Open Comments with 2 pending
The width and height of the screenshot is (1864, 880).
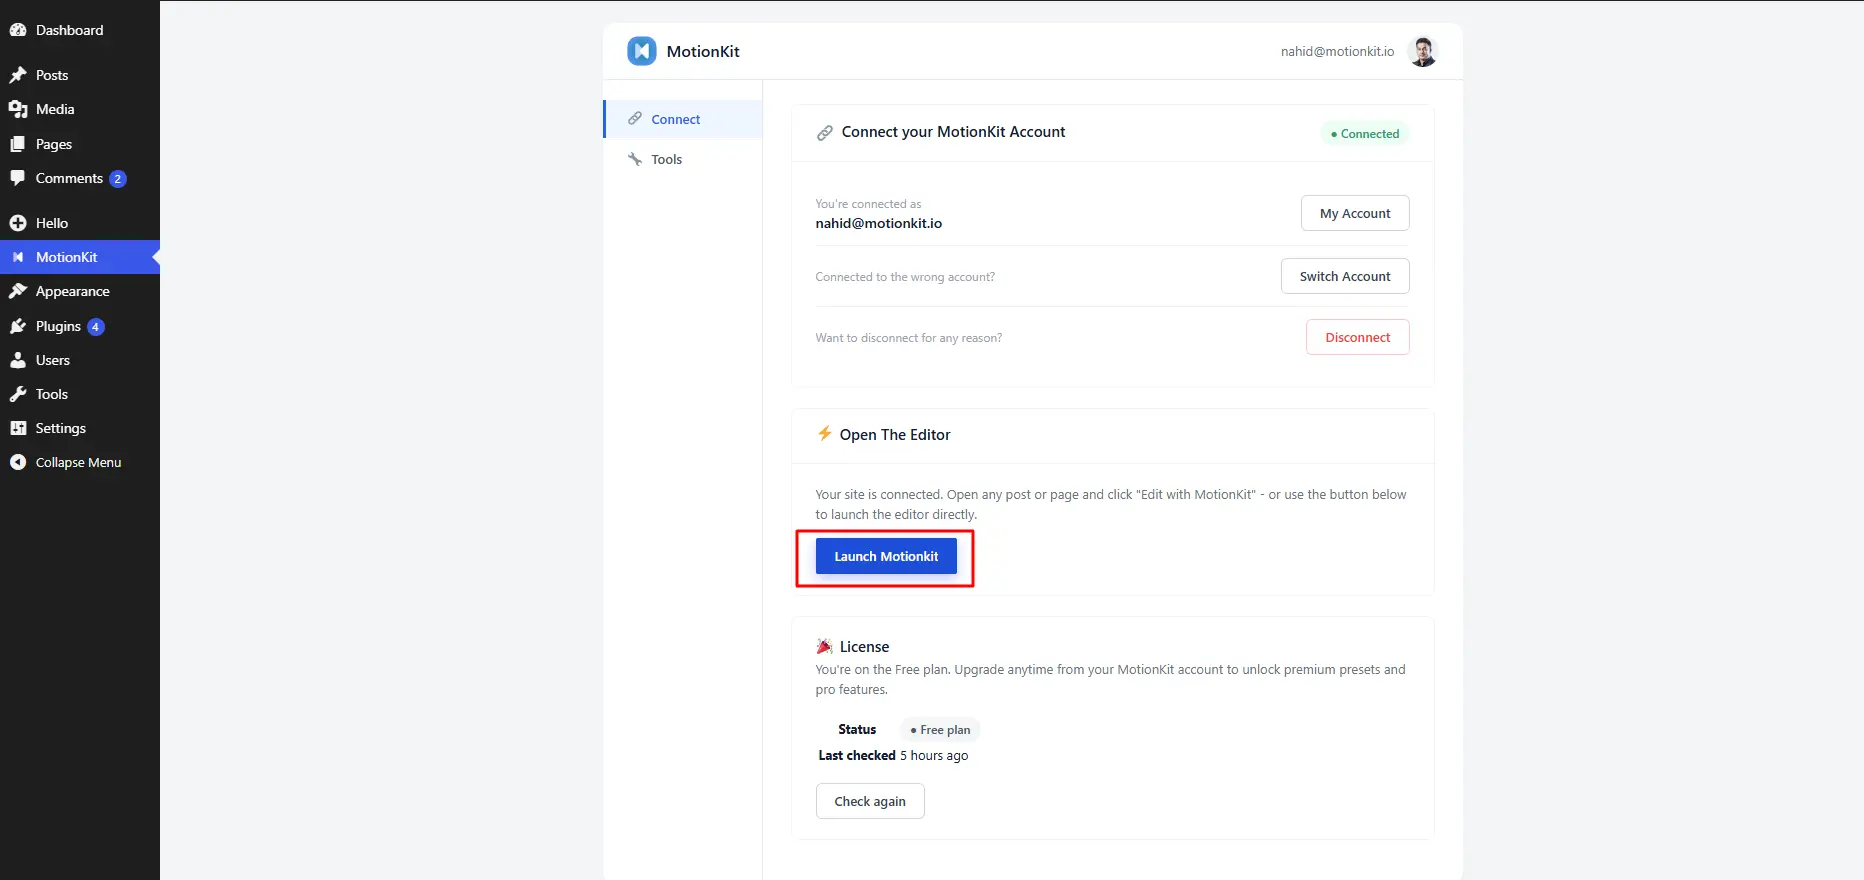(x=80, y=178)
